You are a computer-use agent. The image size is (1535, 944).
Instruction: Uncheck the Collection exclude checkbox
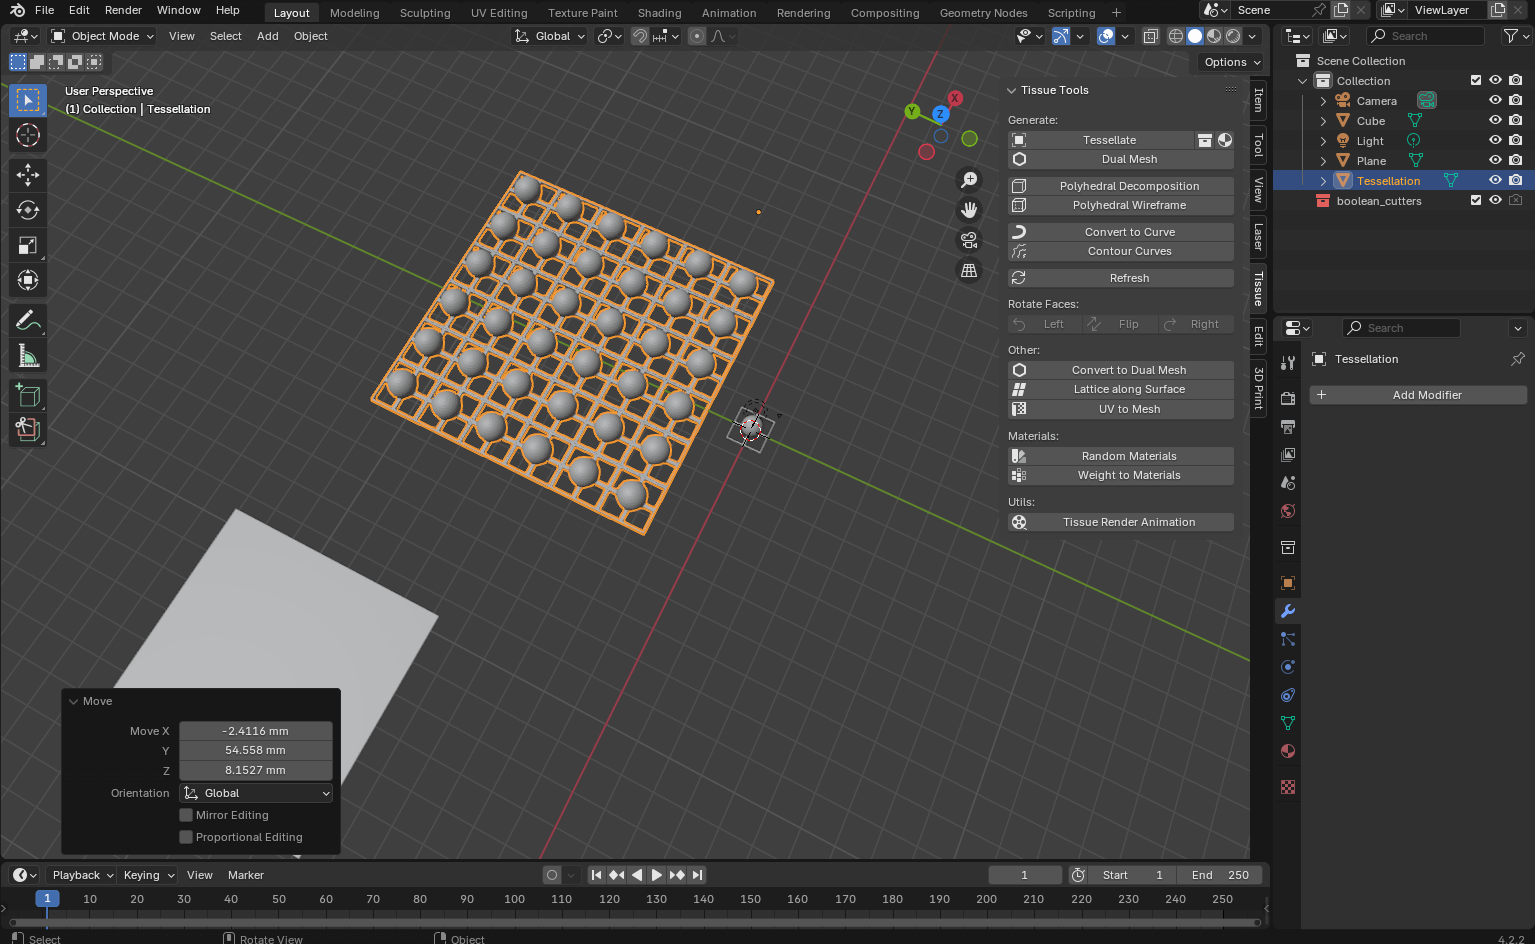click(x=1475, y=81)
